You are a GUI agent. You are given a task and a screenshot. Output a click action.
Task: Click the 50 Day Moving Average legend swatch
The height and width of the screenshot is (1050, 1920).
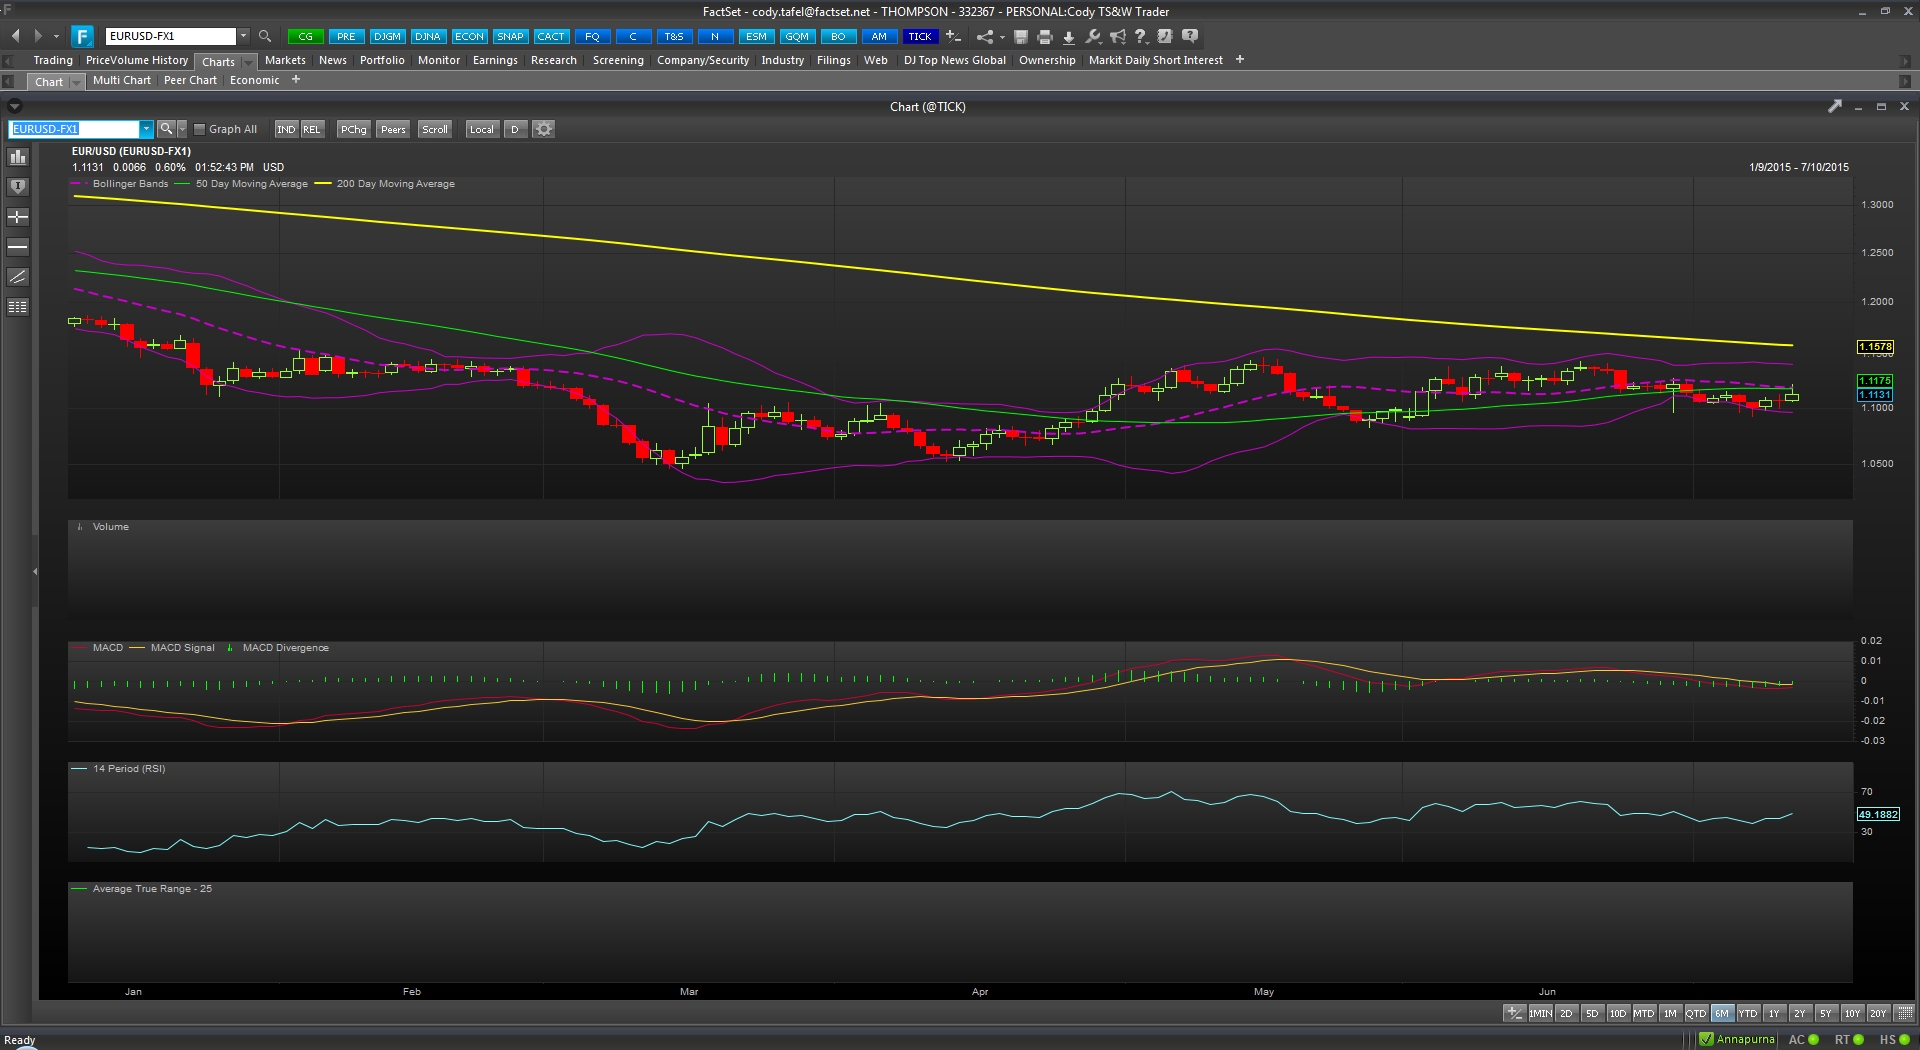tap(182, 184)
